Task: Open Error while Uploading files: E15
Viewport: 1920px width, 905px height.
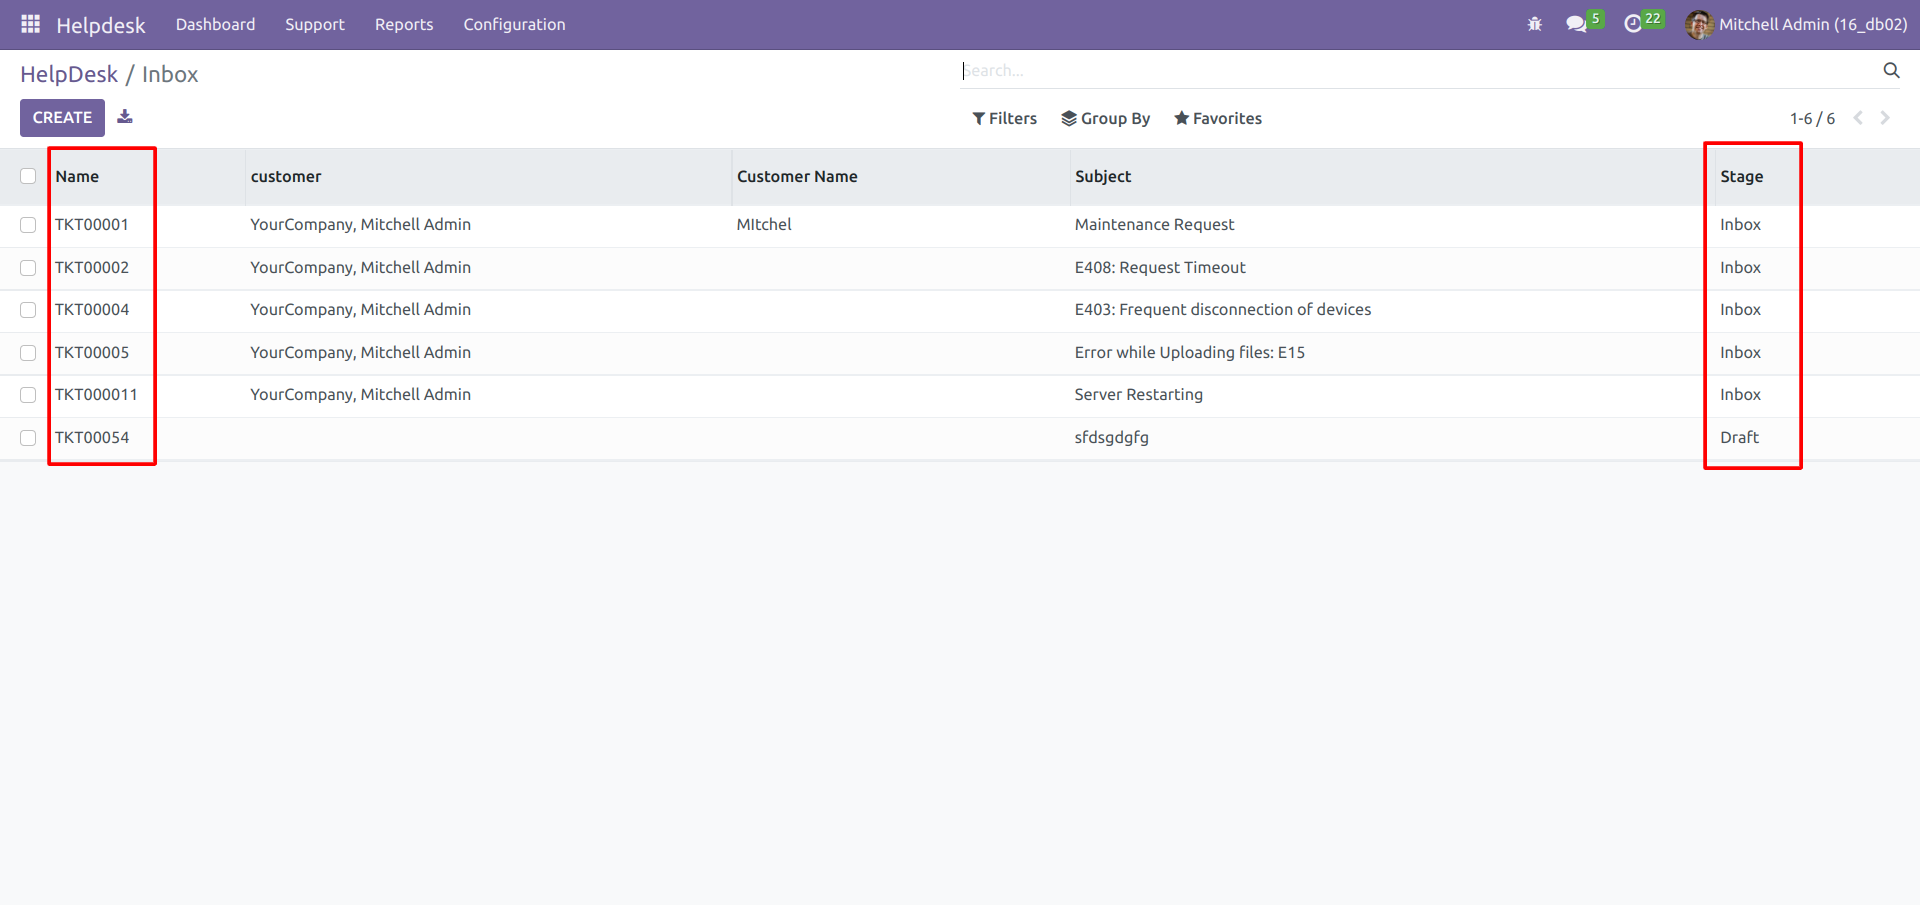Action: pyautogui.click(x=1189, y=353)
